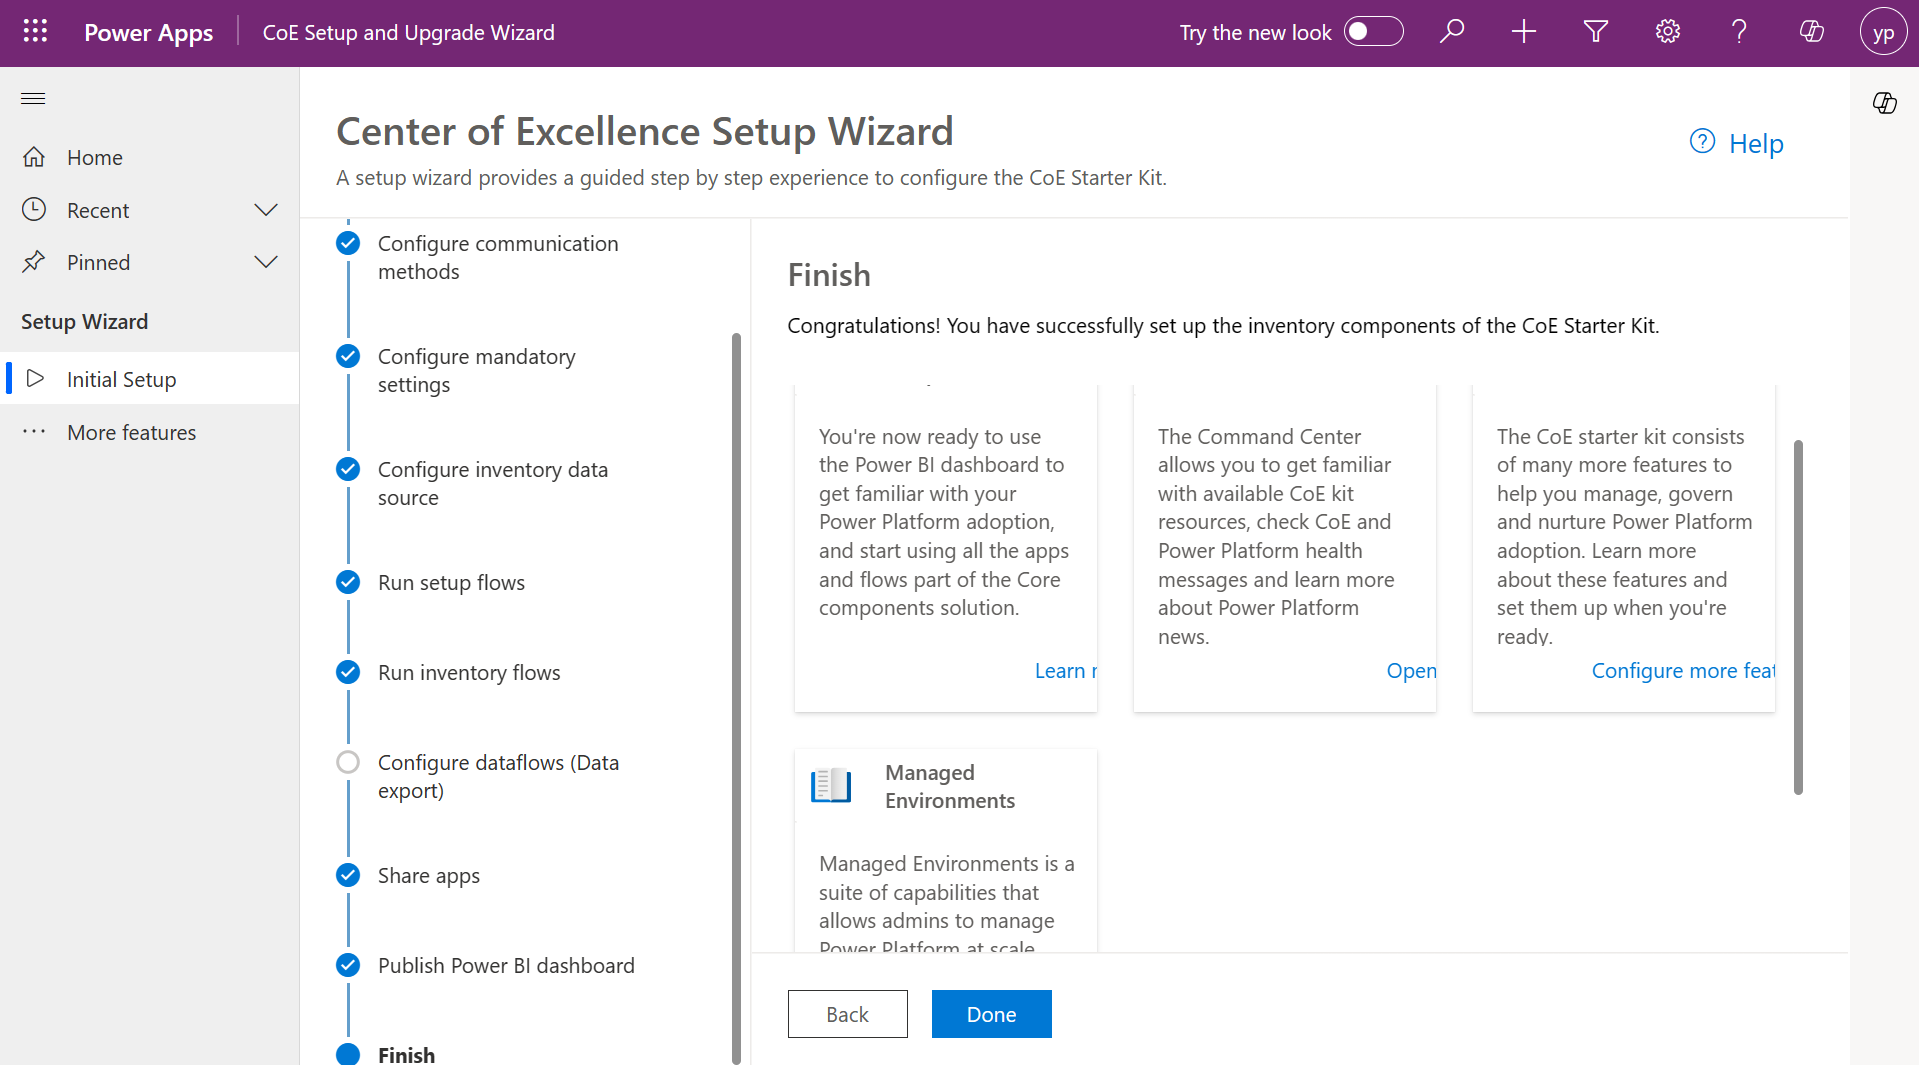Collapse the Recent section
Screen dimensions: 1919x1065
click(265, 210)
